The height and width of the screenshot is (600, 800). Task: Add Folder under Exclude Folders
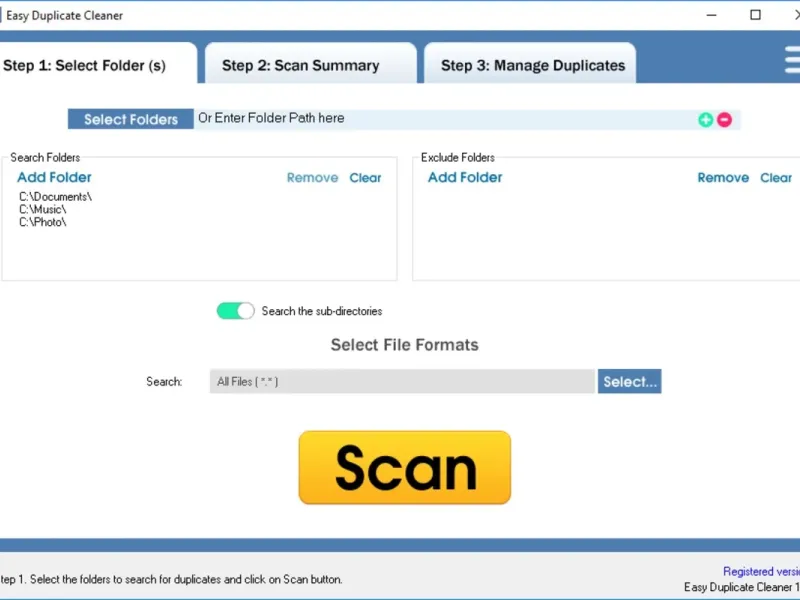tap(465, 178)
